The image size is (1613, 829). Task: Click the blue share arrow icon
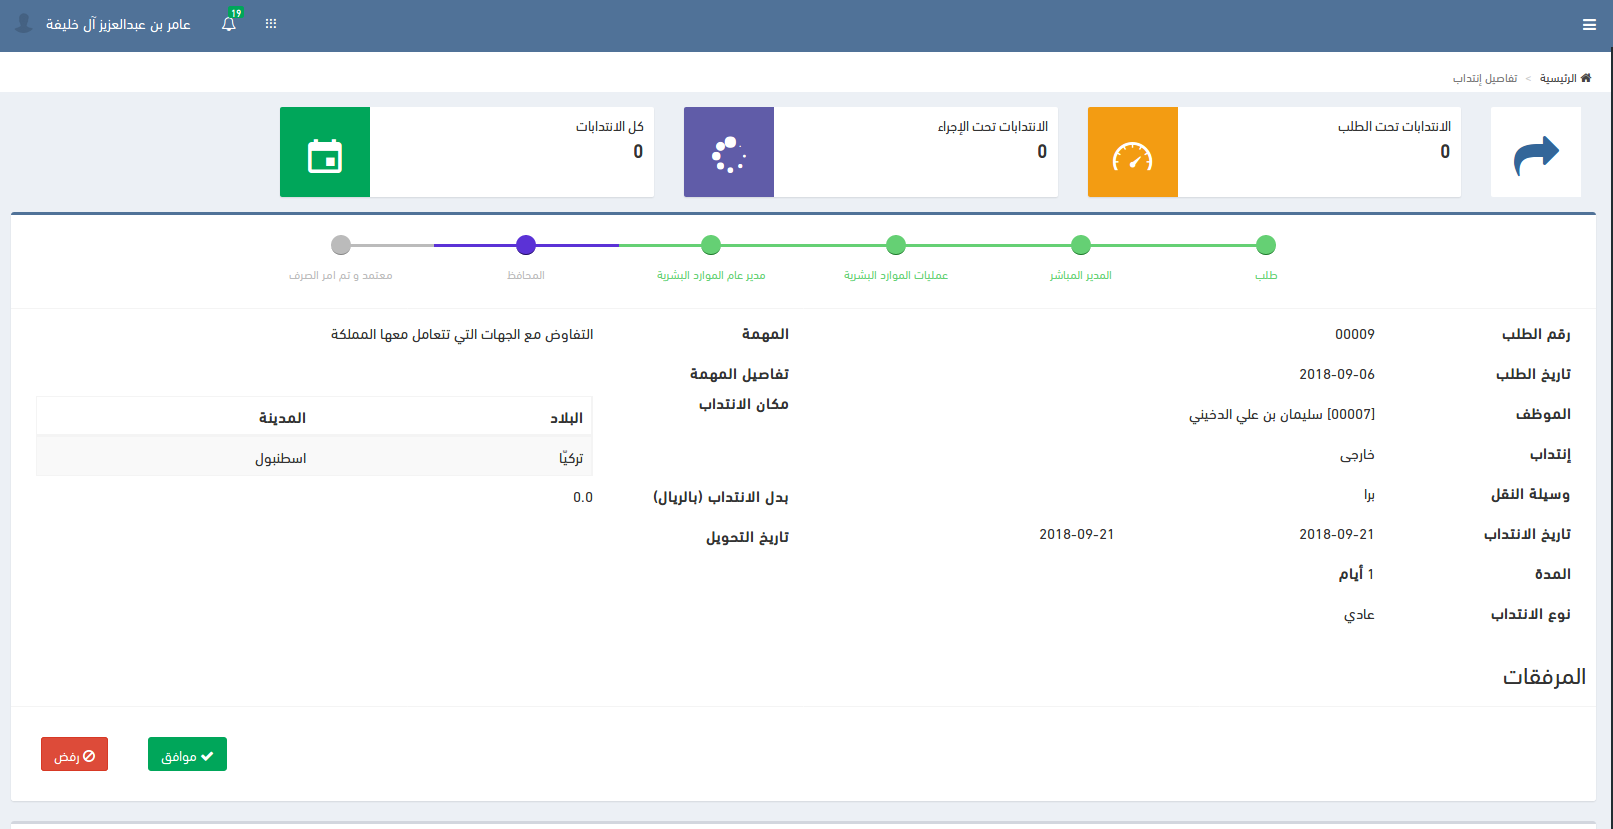[1535, 153]
